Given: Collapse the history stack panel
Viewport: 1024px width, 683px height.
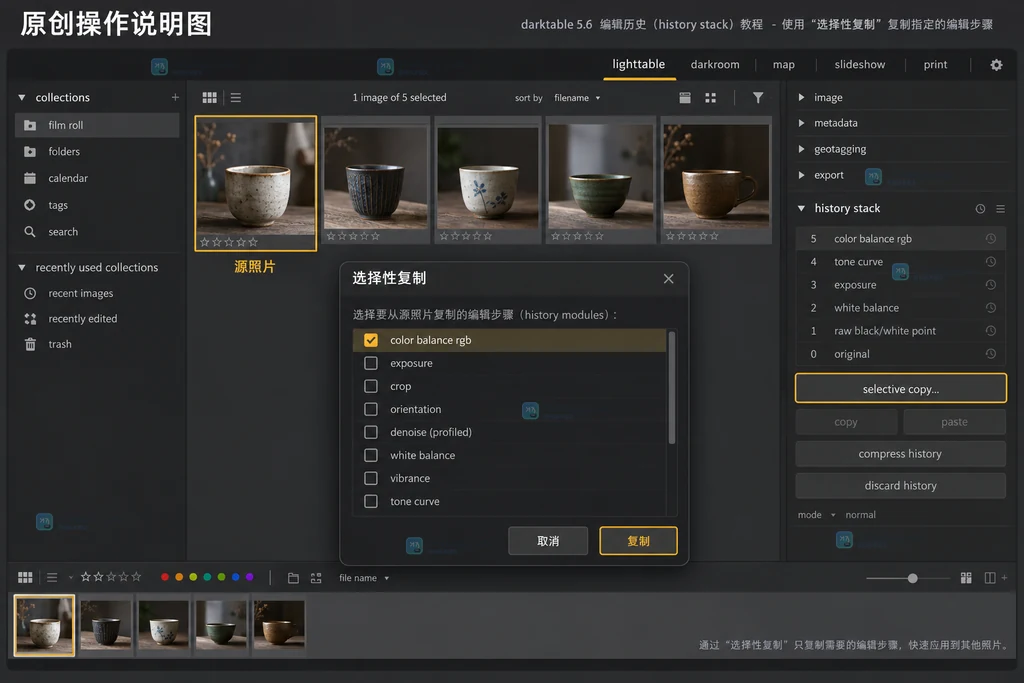Looking at the screenshot, I should (801, 208).
